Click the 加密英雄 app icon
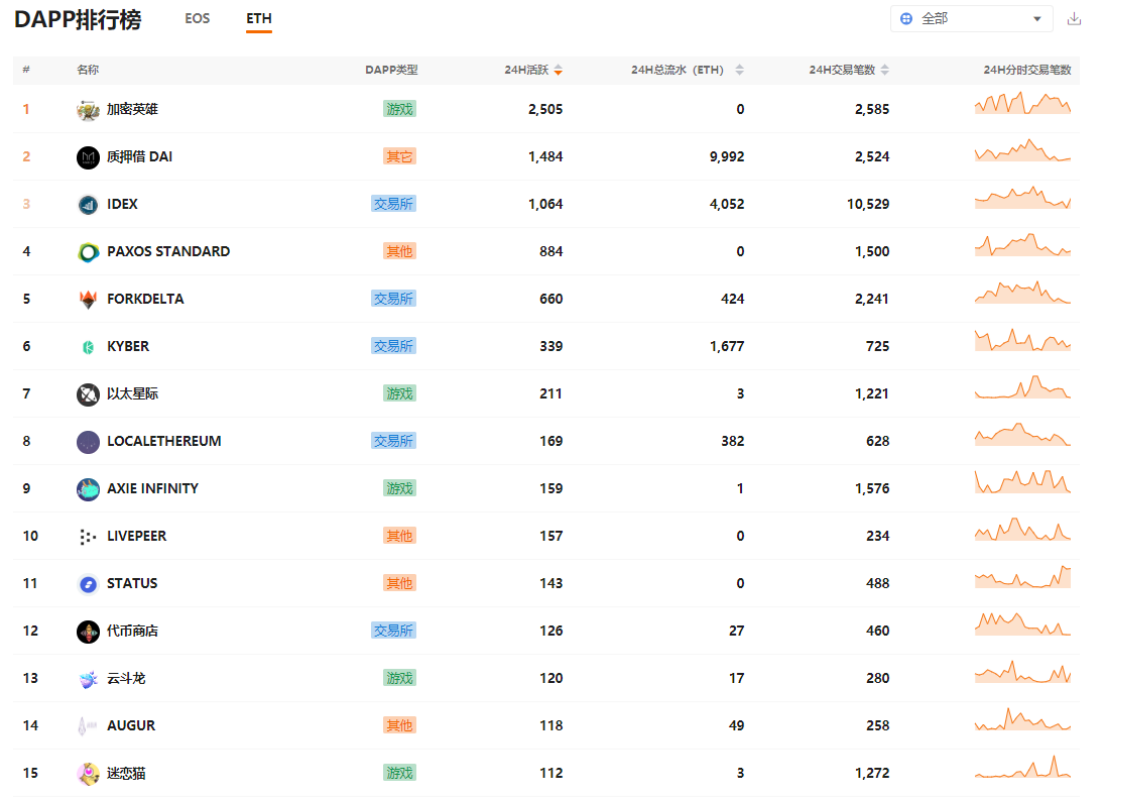The image size is (1132, 807). coord(88,110)
